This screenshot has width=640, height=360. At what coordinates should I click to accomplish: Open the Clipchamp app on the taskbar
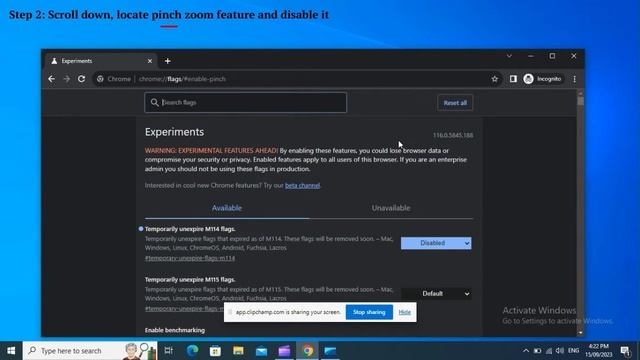point(284,351)
